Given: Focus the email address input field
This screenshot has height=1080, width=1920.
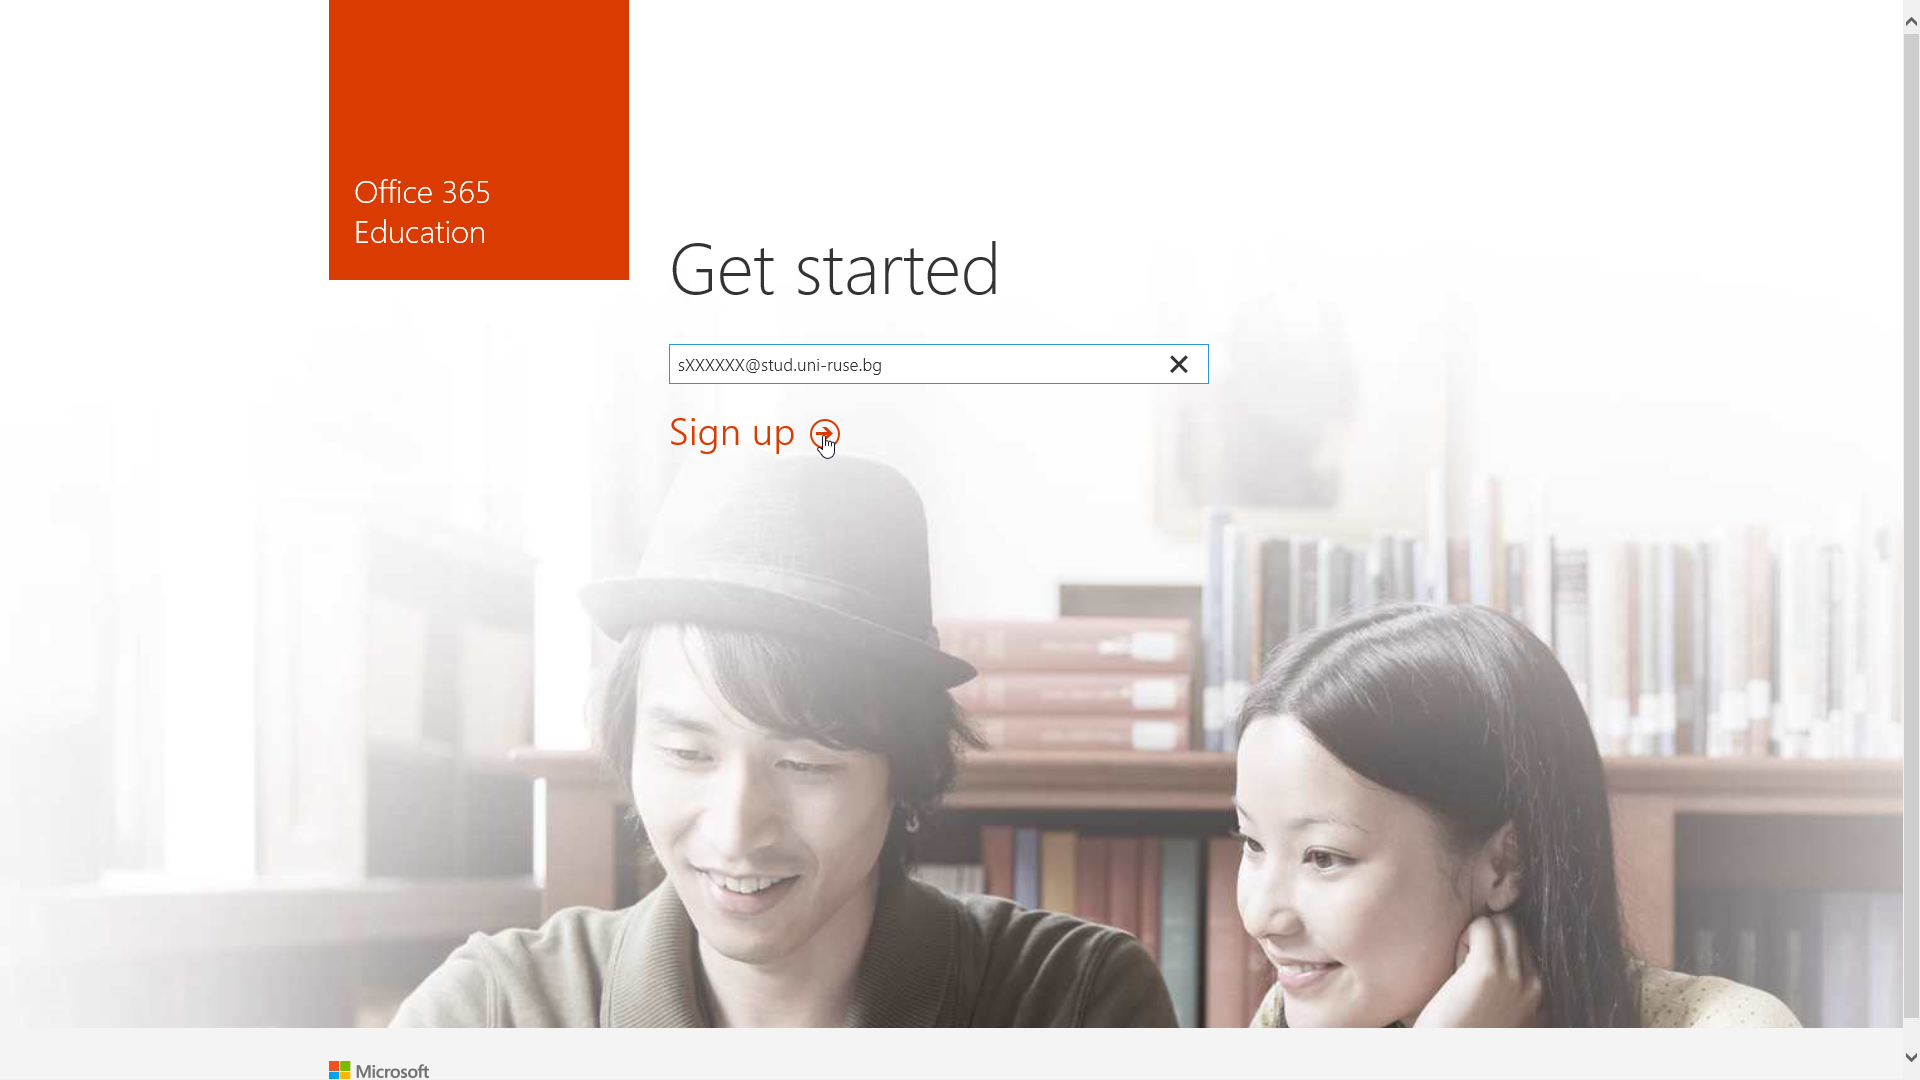Looking at the screenshot, I should (938, 364).
